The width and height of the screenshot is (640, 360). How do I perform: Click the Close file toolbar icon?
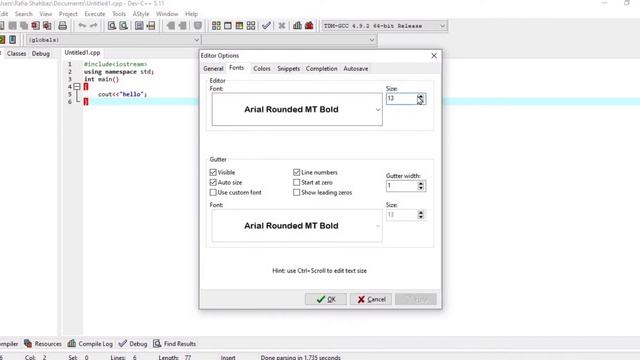point(36,26)
